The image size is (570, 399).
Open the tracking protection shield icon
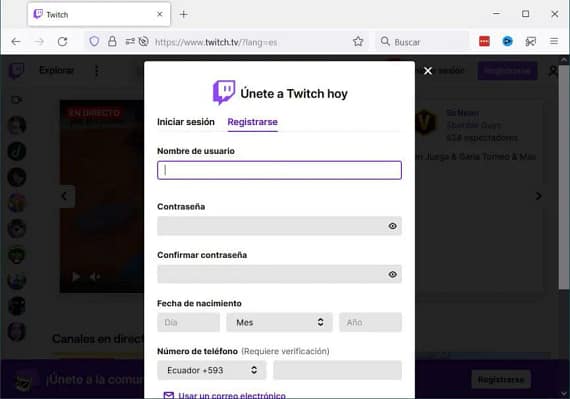pyautogui.click(x=94, y=41)
